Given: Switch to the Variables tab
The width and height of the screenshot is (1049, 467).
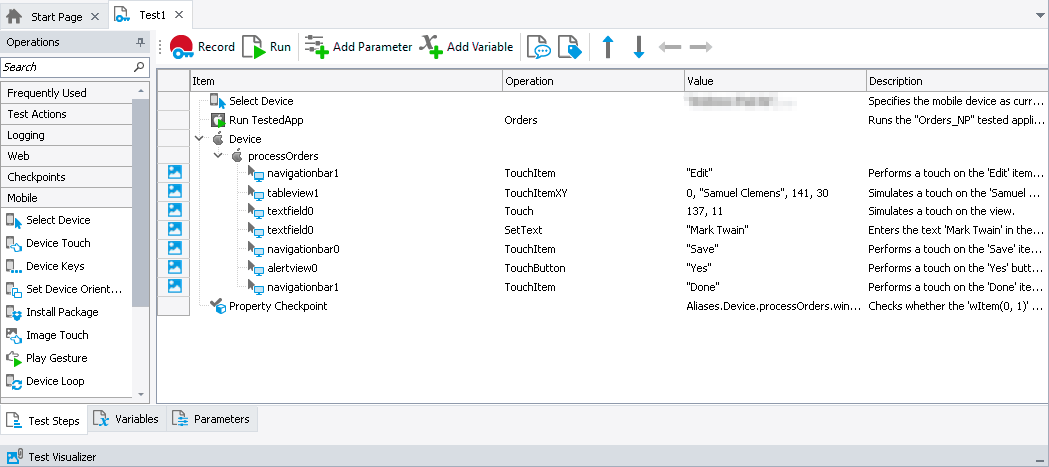Looking at the screenshot, I should click(x=127, y=420).
